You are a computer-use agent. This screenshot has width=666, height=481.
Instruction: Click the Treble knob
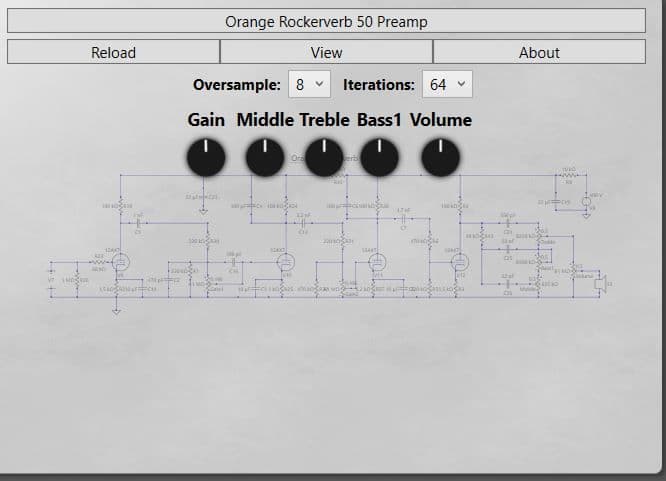click(x=323, y=157)
